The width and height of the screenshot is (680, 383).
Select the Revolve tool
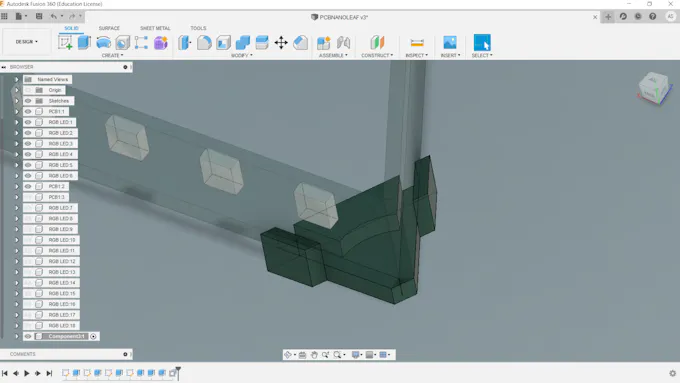tap(103, 43)
